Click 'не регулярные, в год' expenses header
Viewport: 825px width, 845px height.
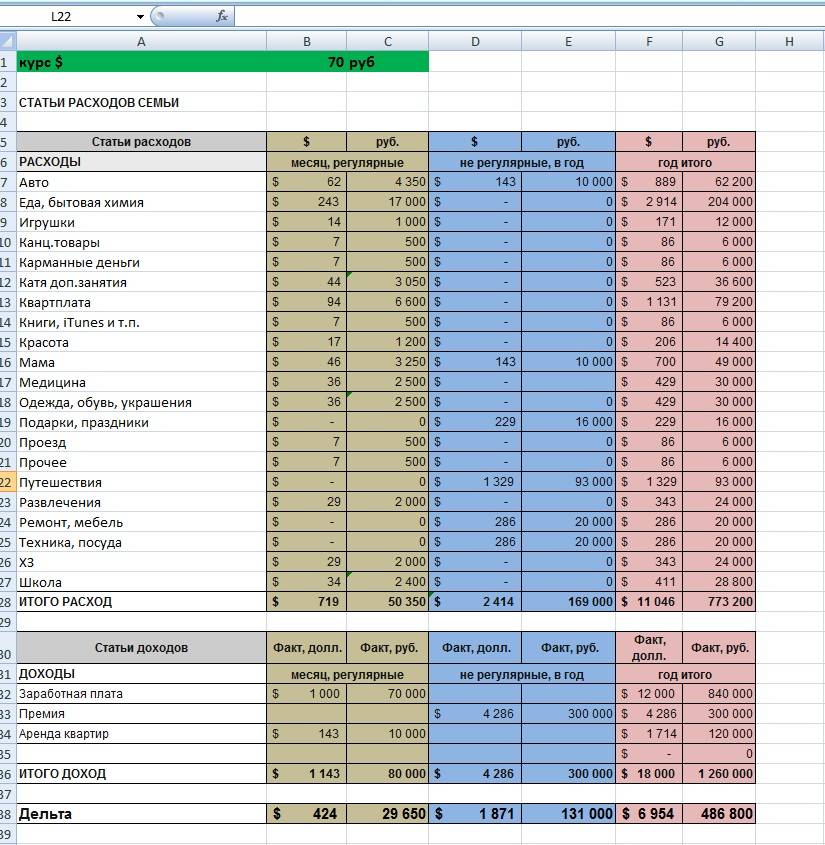click(x=522, y=162)
